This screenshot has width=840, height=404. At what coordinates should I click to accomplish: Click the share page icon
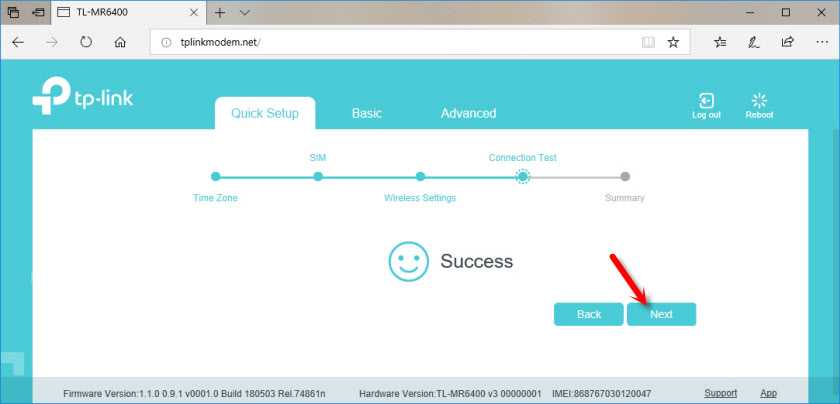(787, 43)
